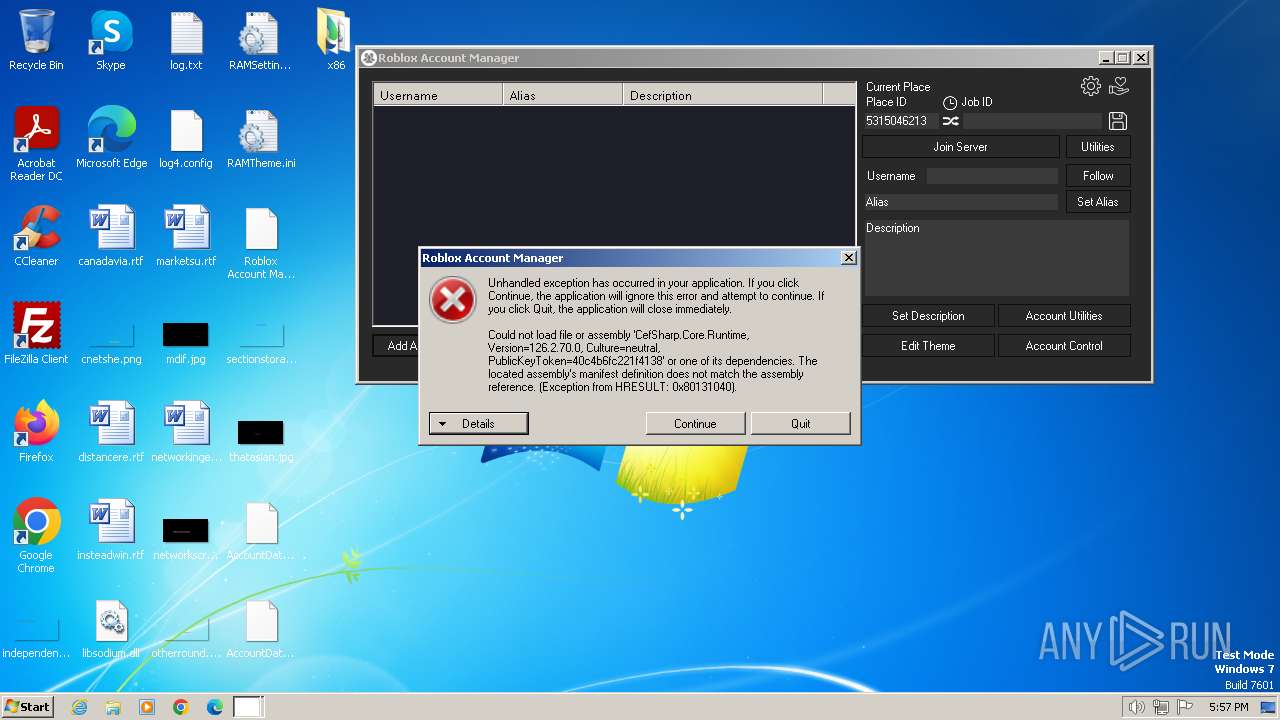Click the Username input field
Viewport: 1280px width, 720px height.
coord(992,176)
